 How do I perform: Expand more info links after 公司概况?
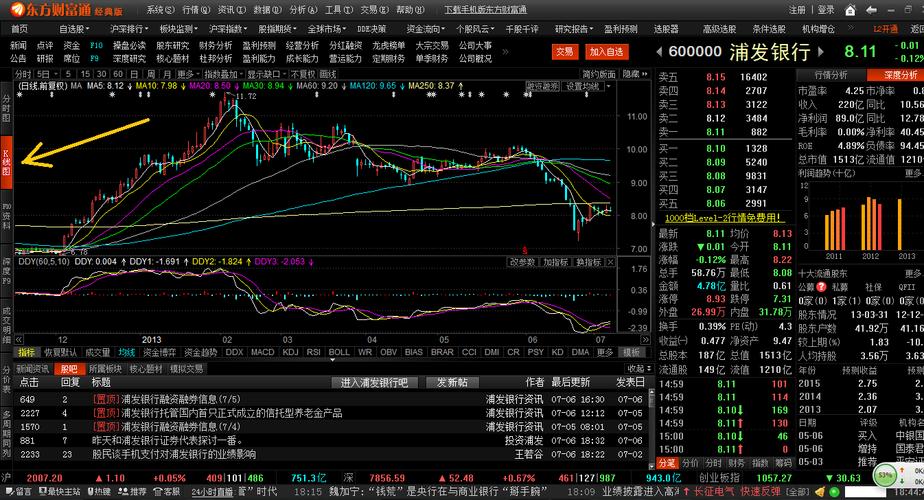[505, 52]
